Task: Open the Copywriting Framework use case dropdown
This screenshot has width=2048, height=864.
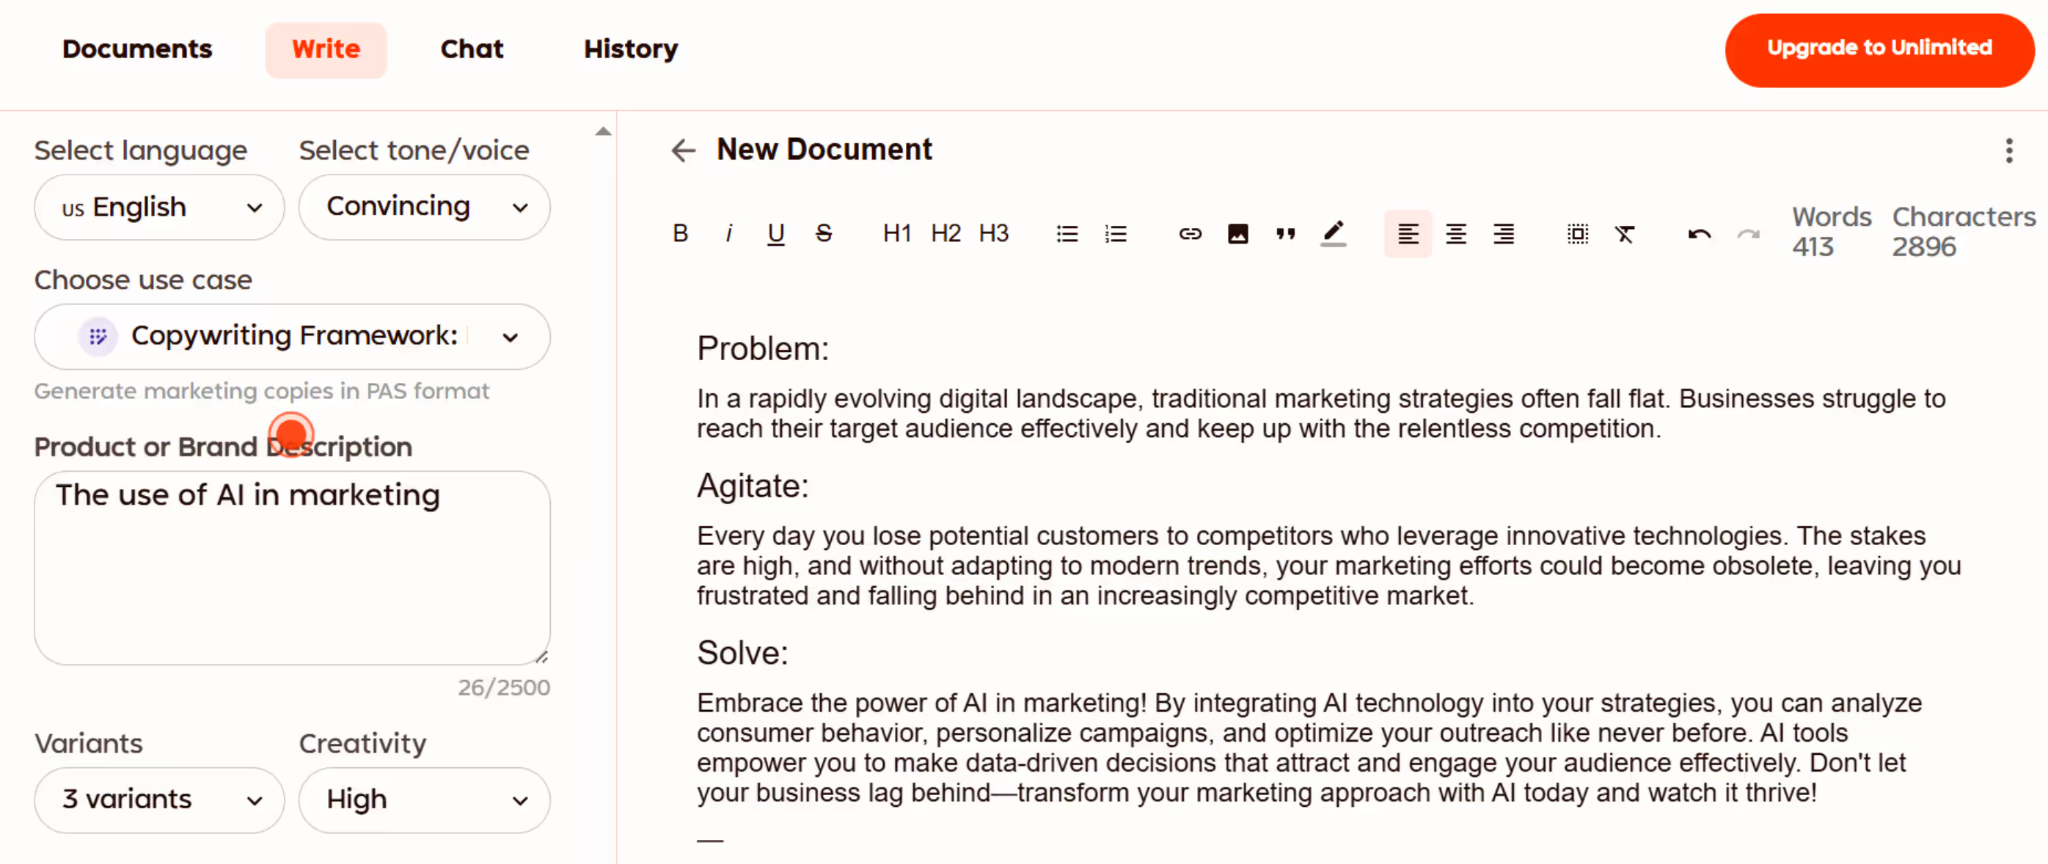Action: 292,336
